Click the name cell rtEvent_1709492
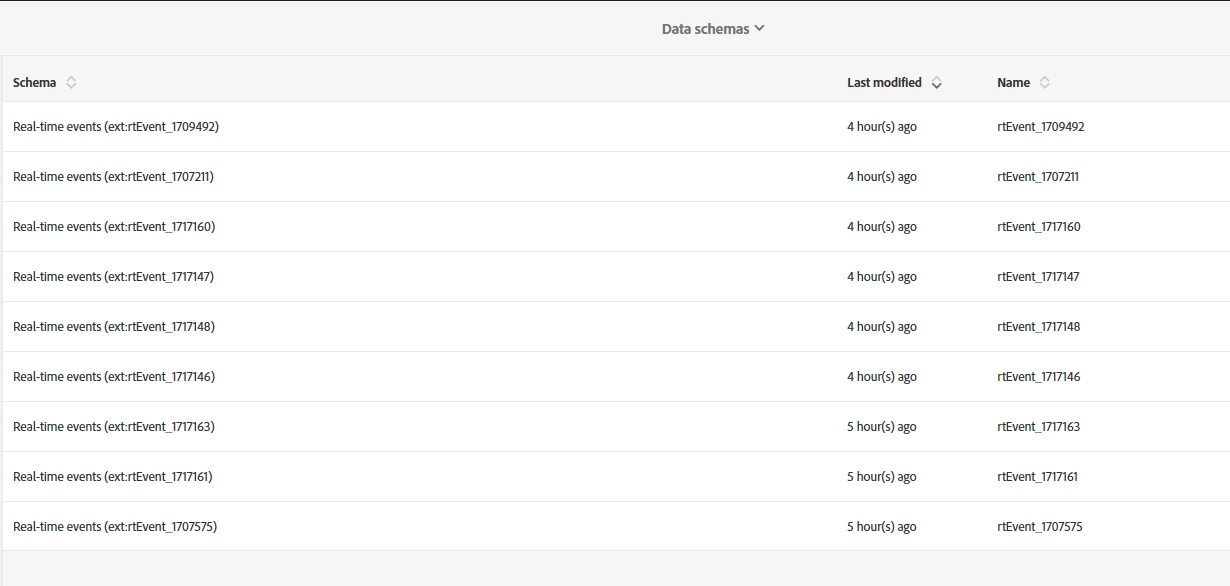1230x586 pixels. pos(1040,127)
